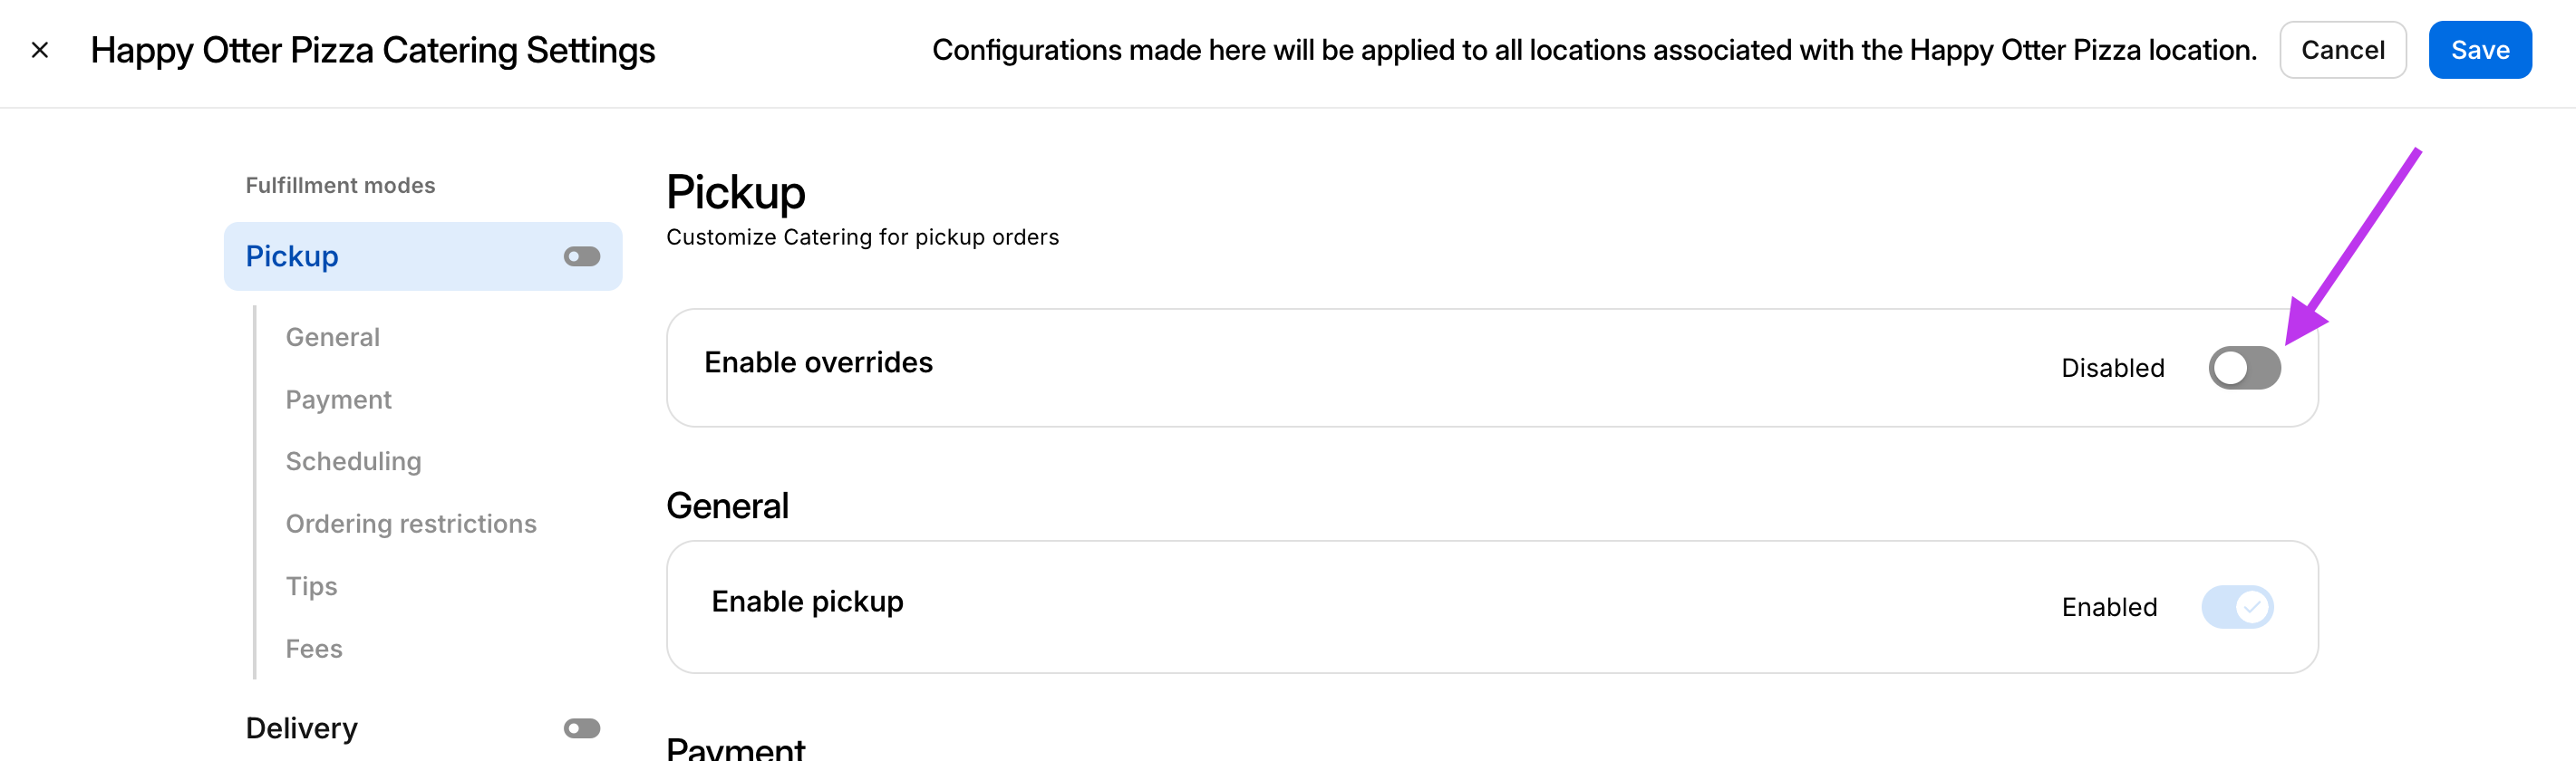2576x761 pixels.
Task: Open the Fees settings section
Action: (314, 648)
